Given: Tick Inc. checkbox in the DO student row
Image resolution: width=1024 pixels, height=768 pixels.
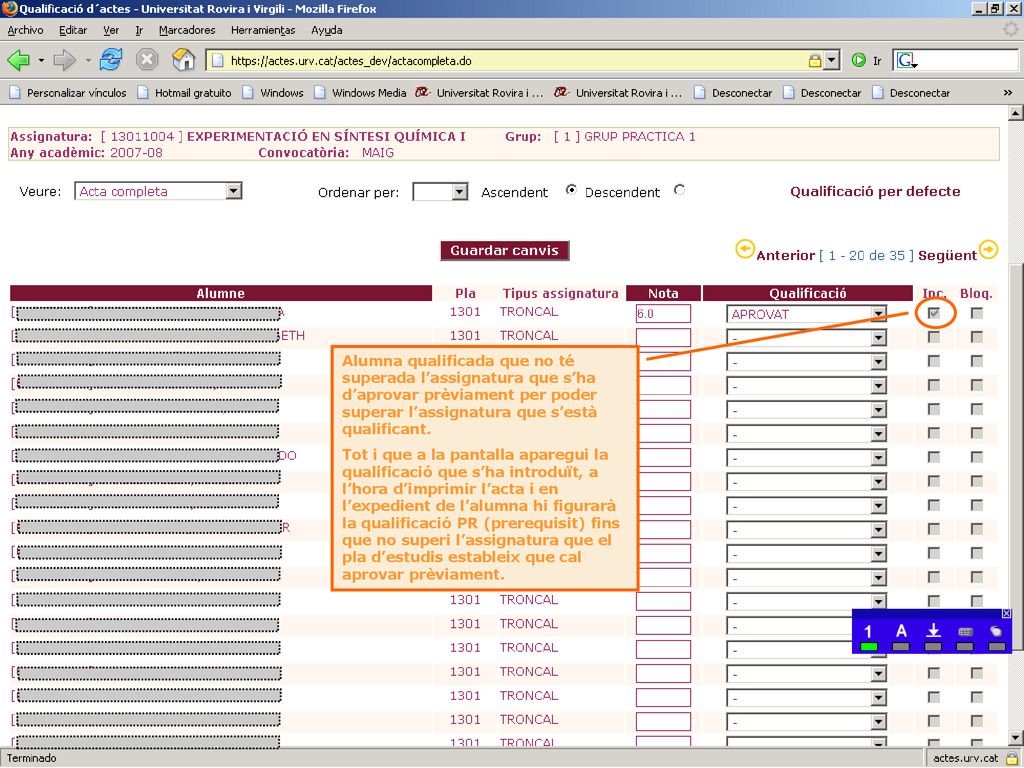Looking at the screenshot, I should pos(934,457).
